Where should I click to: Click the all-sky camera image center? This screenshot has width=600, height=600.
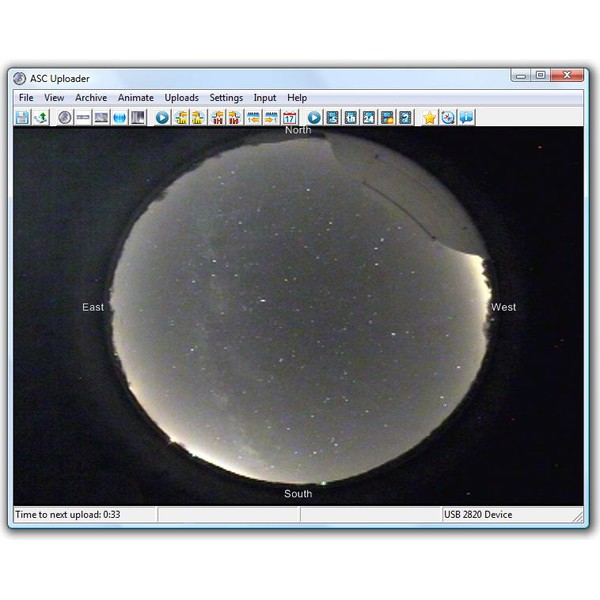(298, 310)
